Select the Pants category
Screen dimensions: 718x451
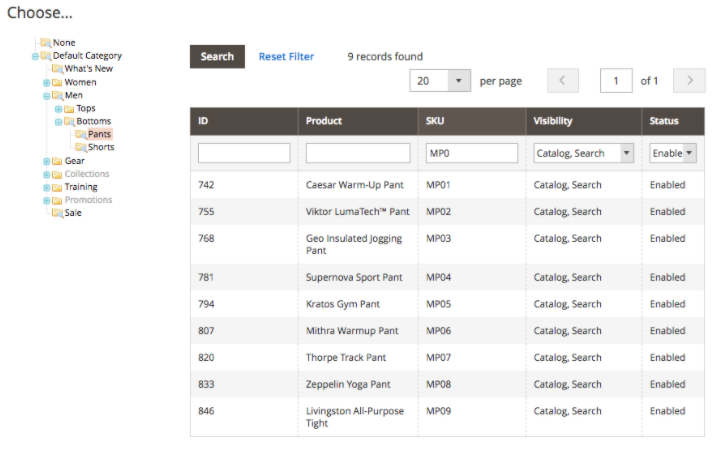[x=99, y=134]
